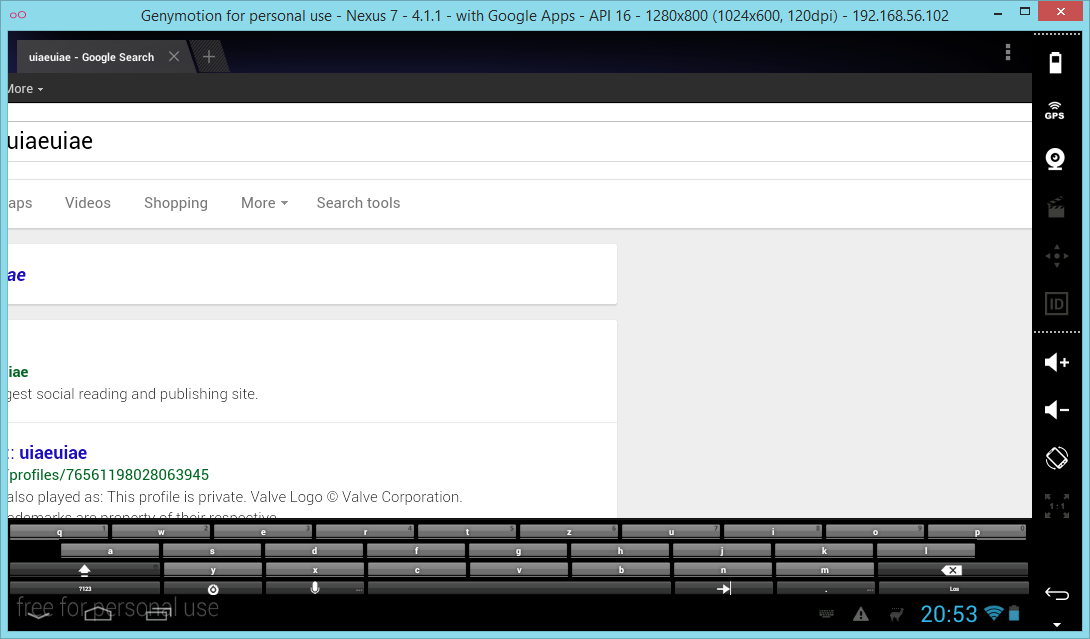Viewport: 1090px width, 639px height.
Task: Open the GPS widget in sidebar
Action: [1055, 110]
